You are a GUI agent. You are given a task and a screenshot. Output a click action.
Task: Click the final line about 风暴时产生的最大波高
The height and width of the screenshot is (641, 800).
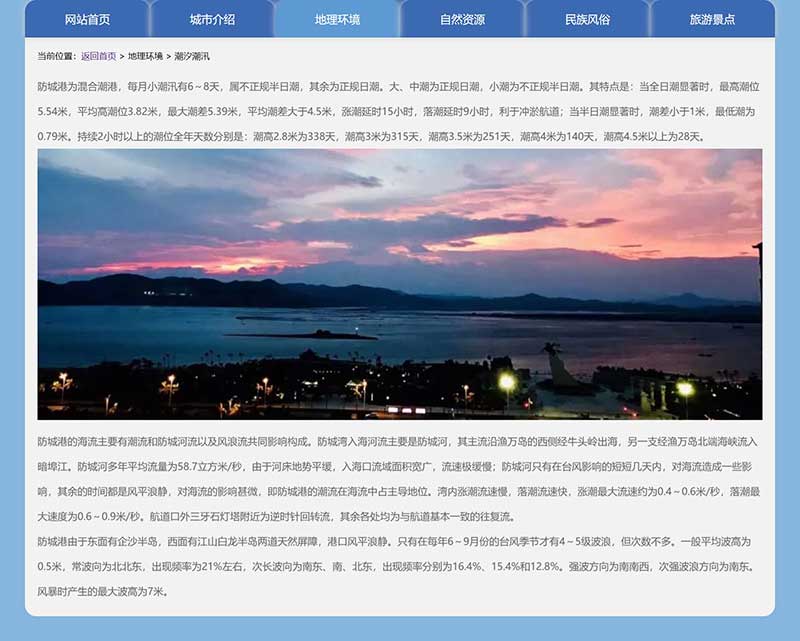point(102,591)
